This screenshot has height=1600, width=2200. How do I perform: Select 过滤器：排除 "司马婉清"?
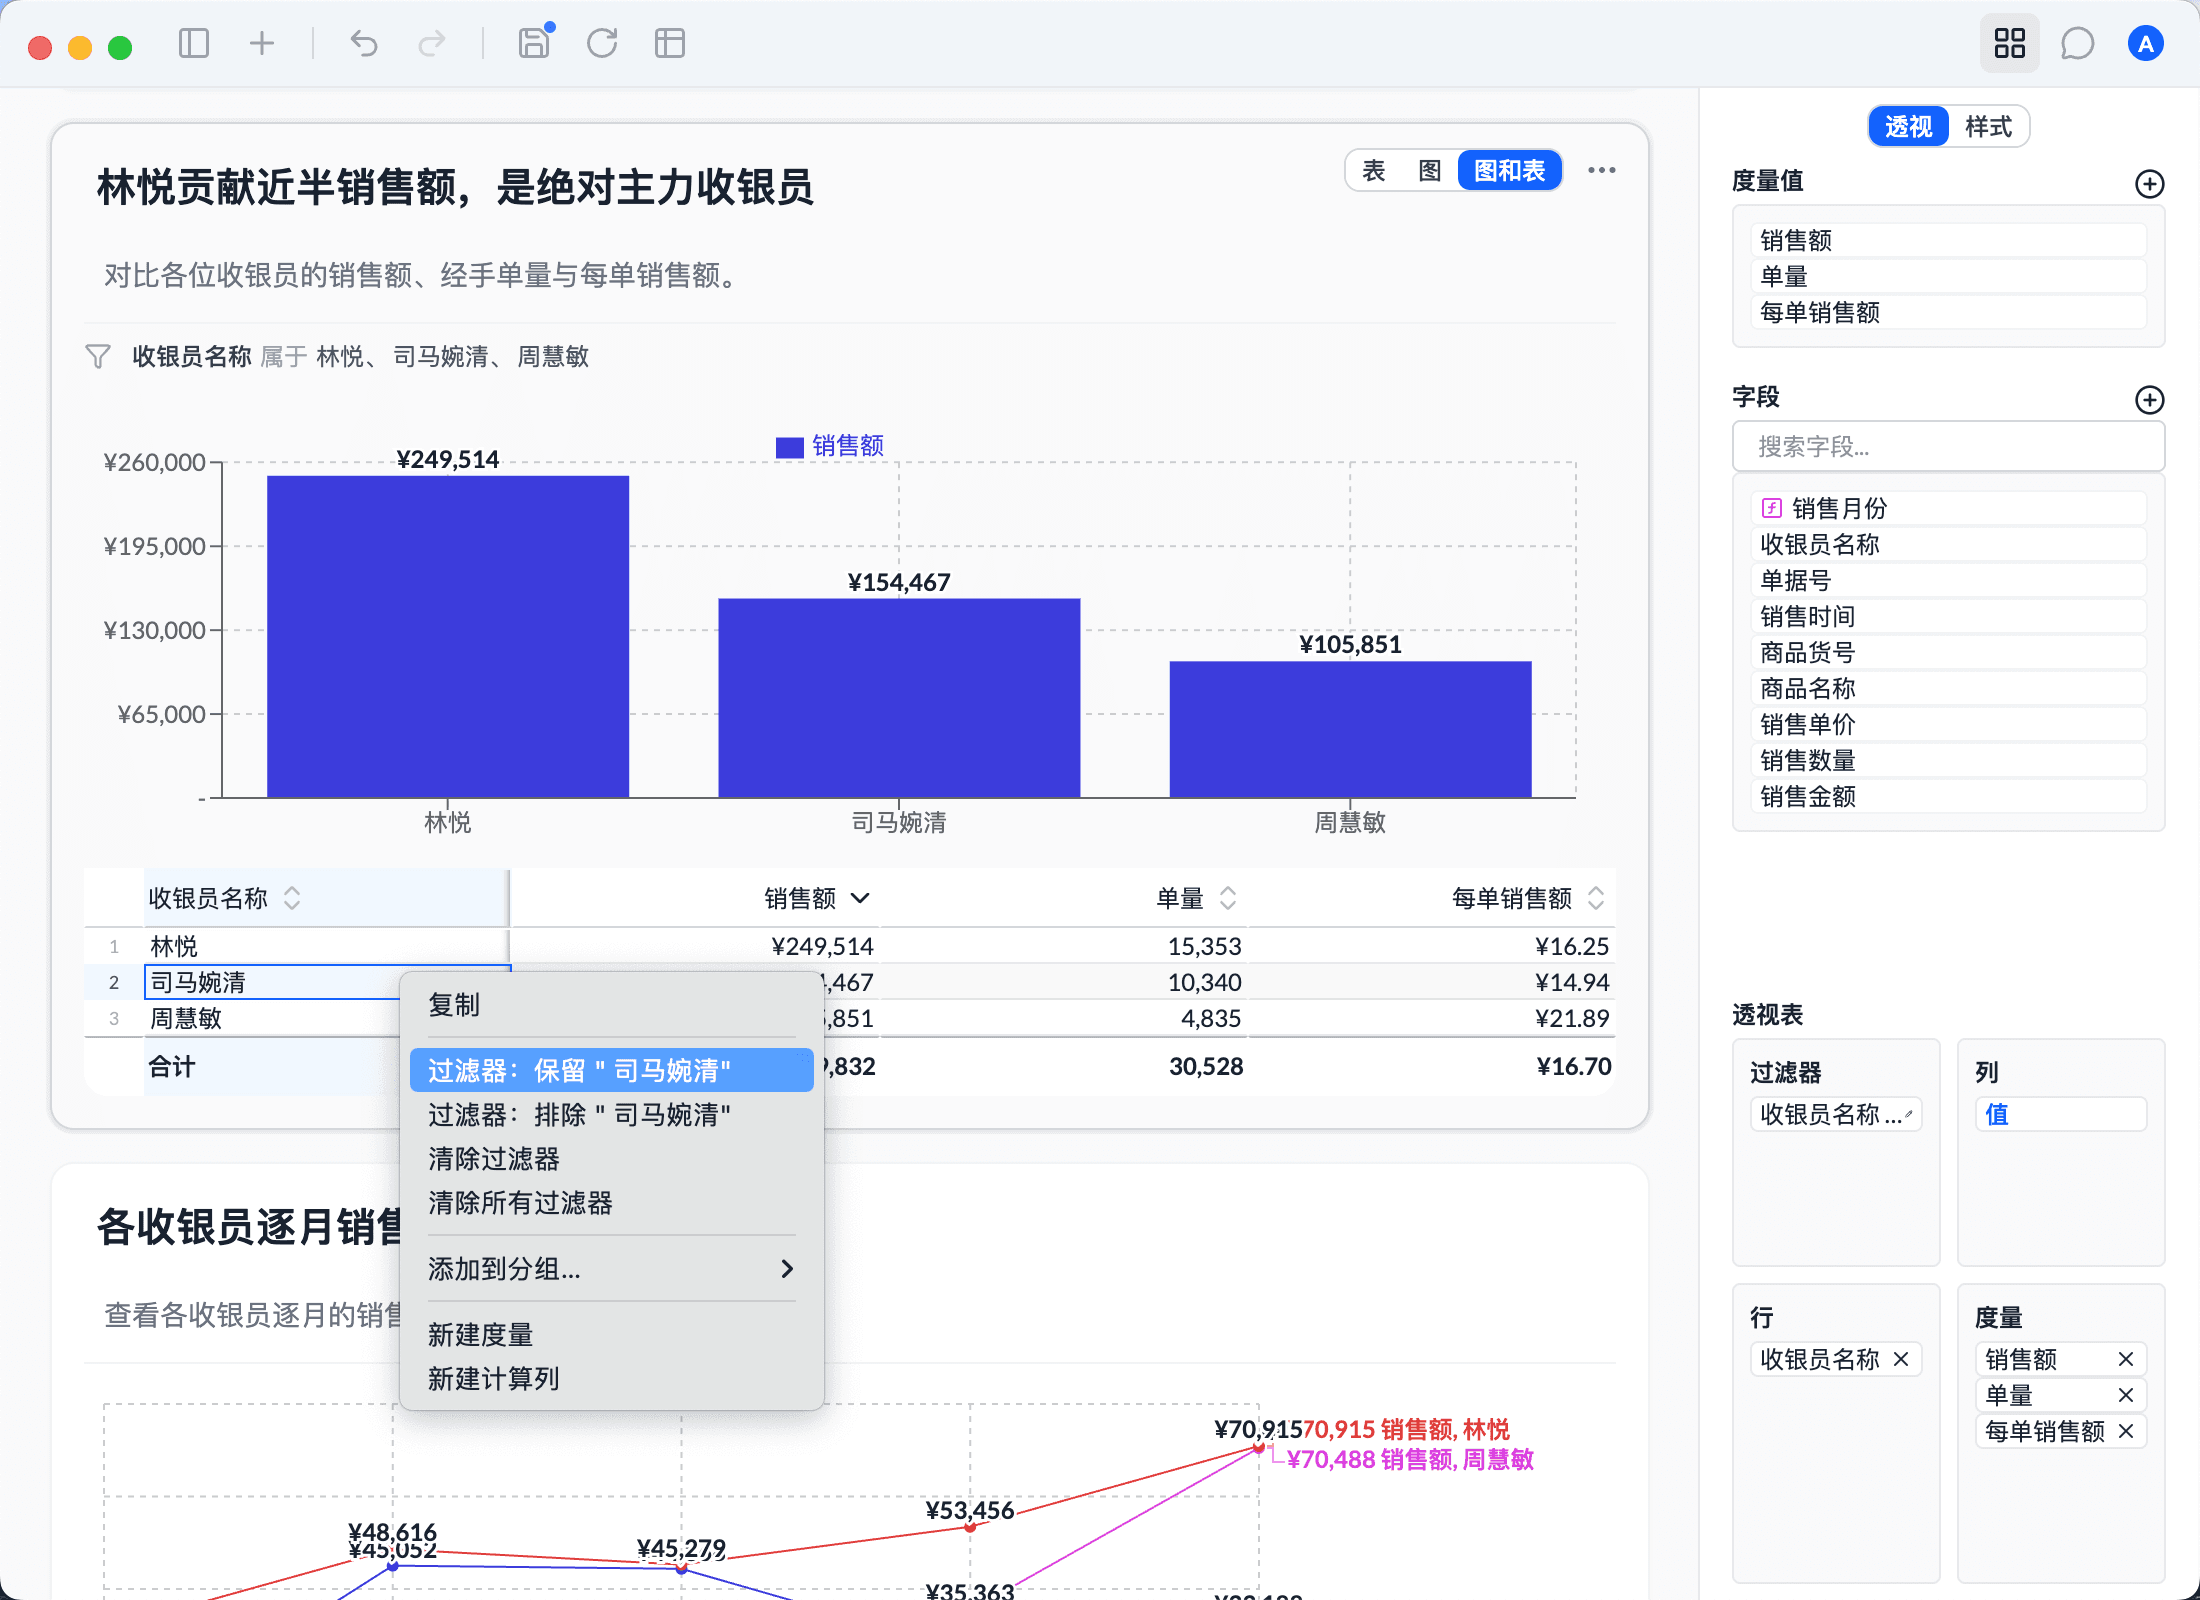(611, 1114)
